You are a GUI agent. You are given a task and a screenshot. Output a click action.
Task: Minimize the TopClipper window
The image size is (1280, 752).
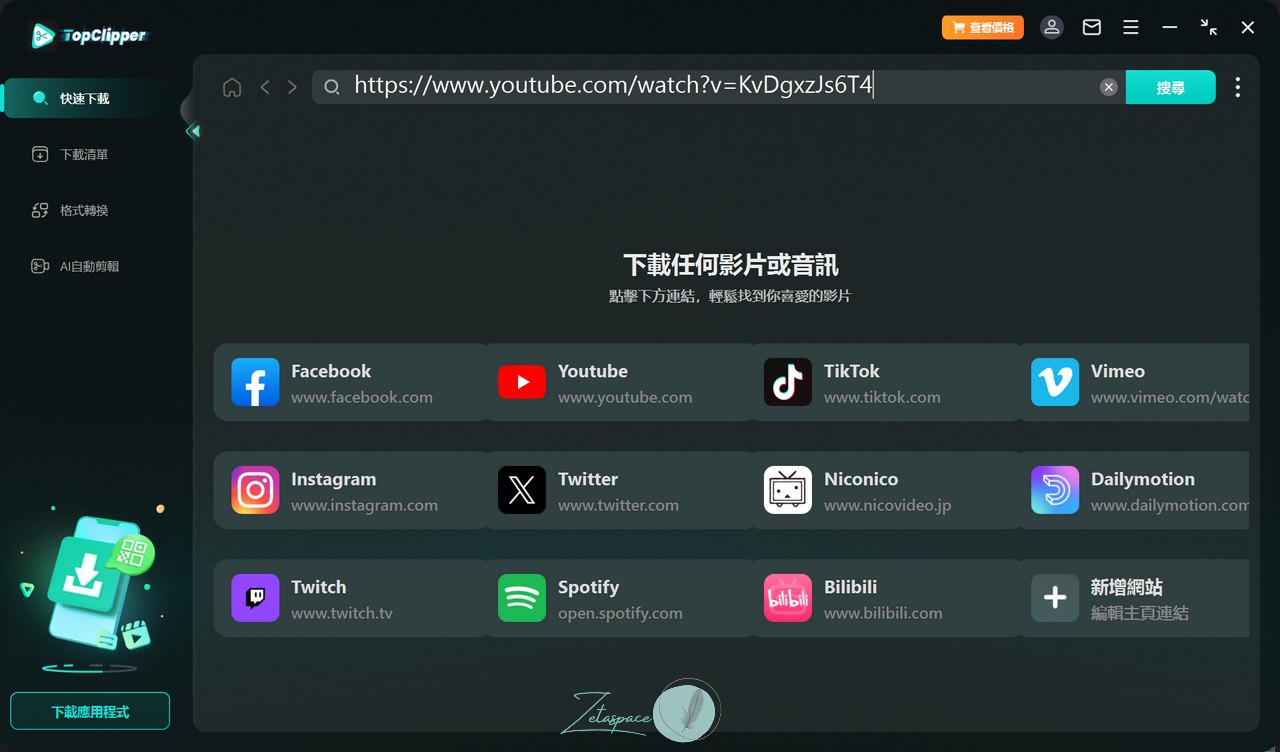(x=1170, y=28)
